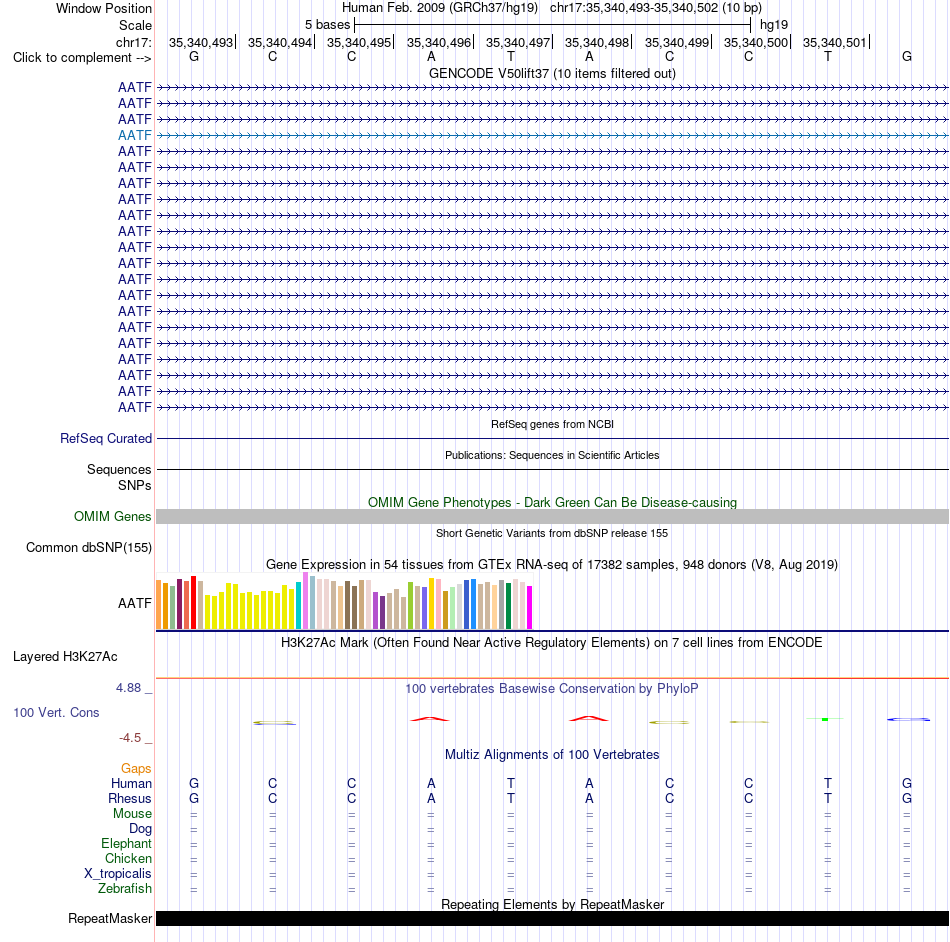Click the PhyloP lower value -4.5
Image resolution: width=950 pixels, height=942 pixels.
130,738
